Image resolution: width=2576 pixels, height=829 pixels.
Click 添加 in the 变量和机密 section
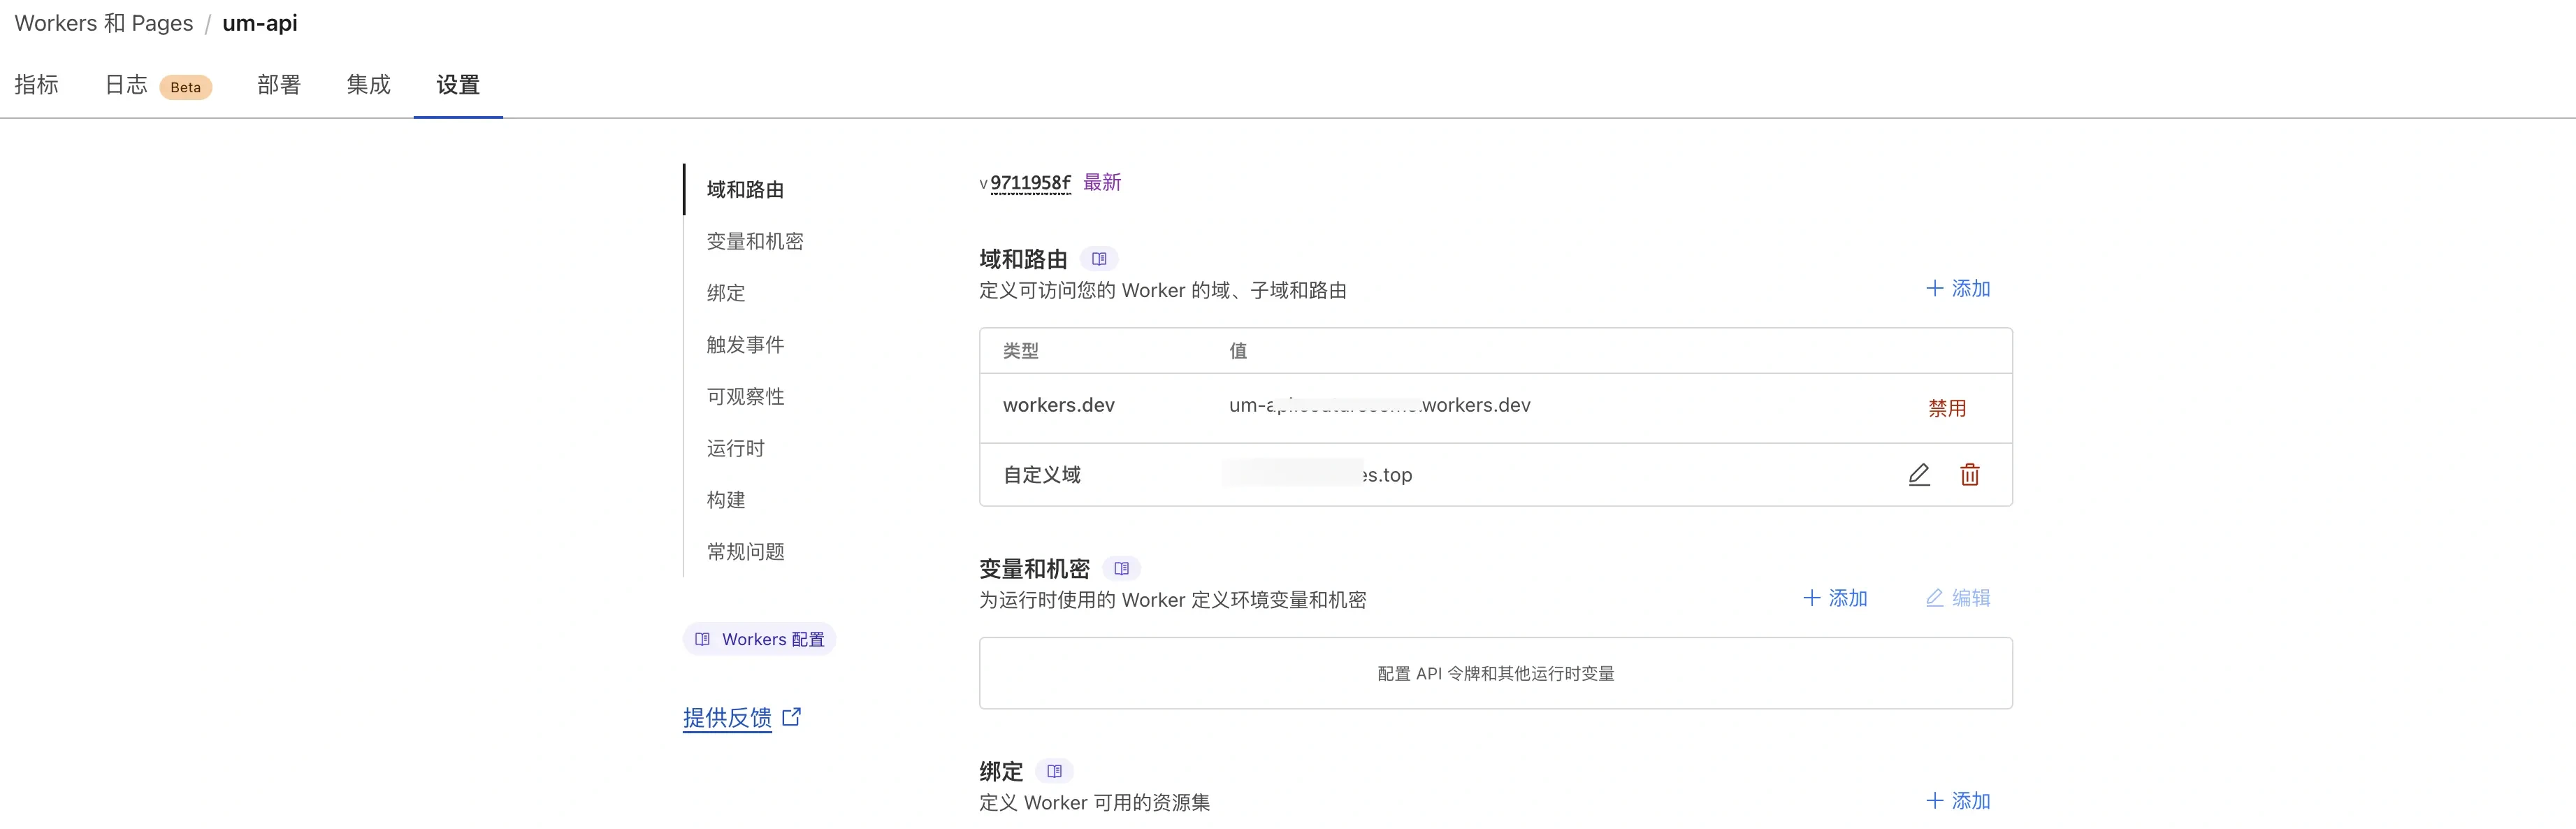[x=1835, y=597]
